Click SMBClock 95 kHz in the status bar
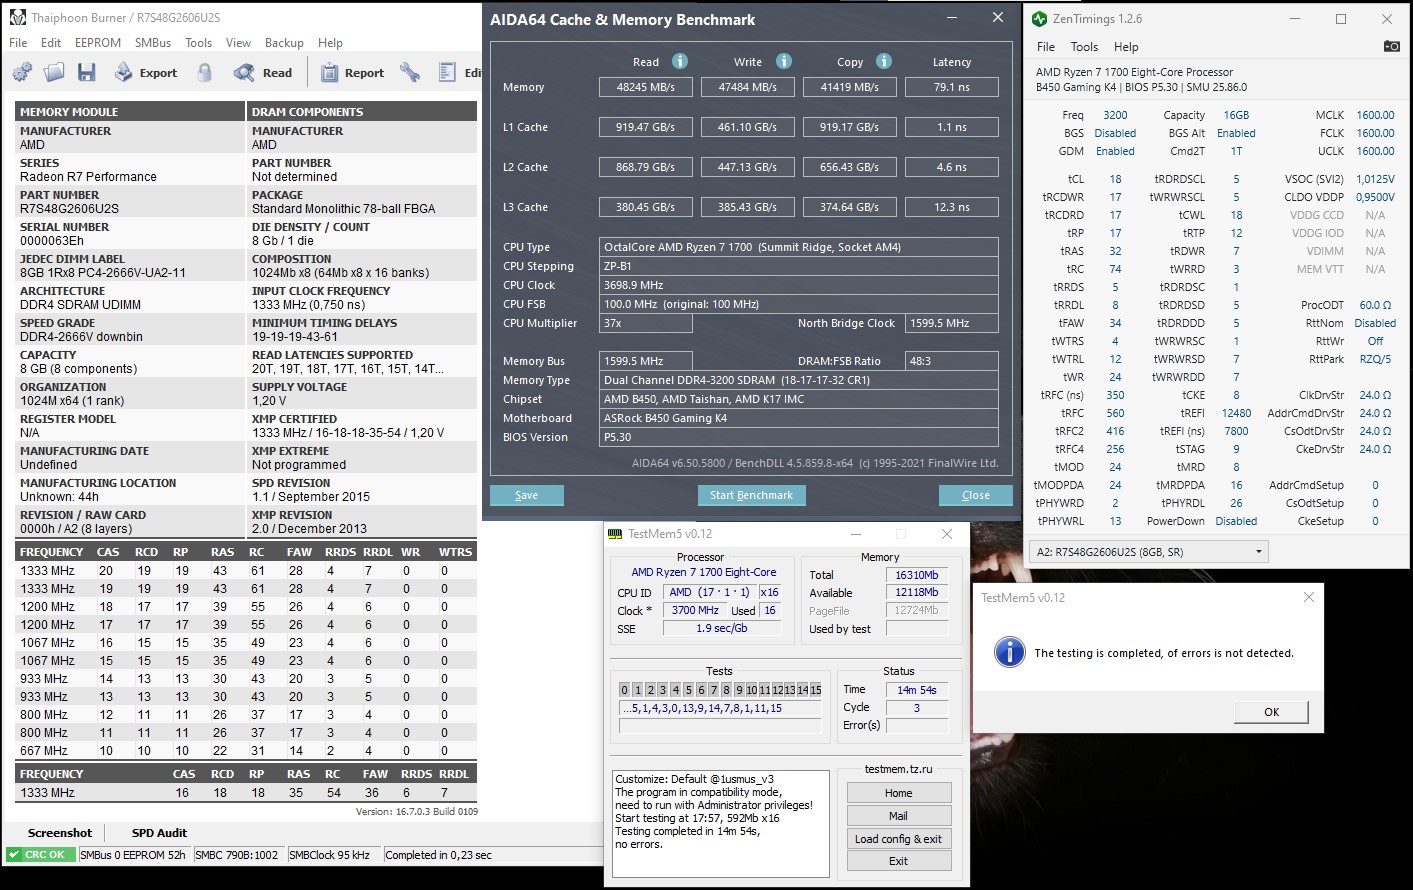This screenshot has height=890, width=1413. tap(333, 855)
